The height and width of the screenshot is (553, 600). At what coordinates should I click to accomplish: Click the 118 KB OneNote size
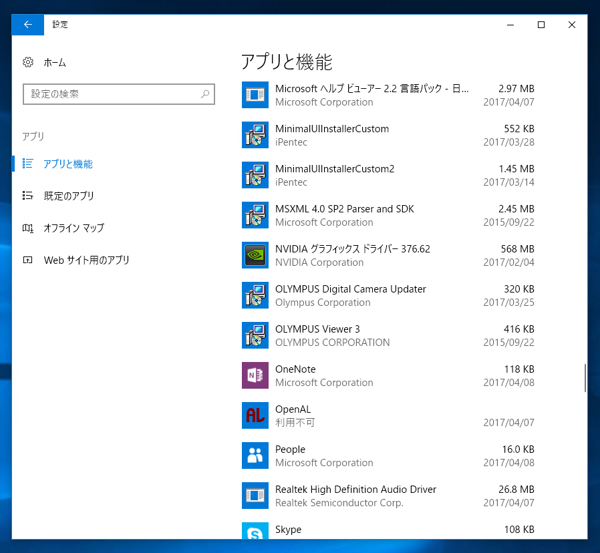[x=519, y=369]
